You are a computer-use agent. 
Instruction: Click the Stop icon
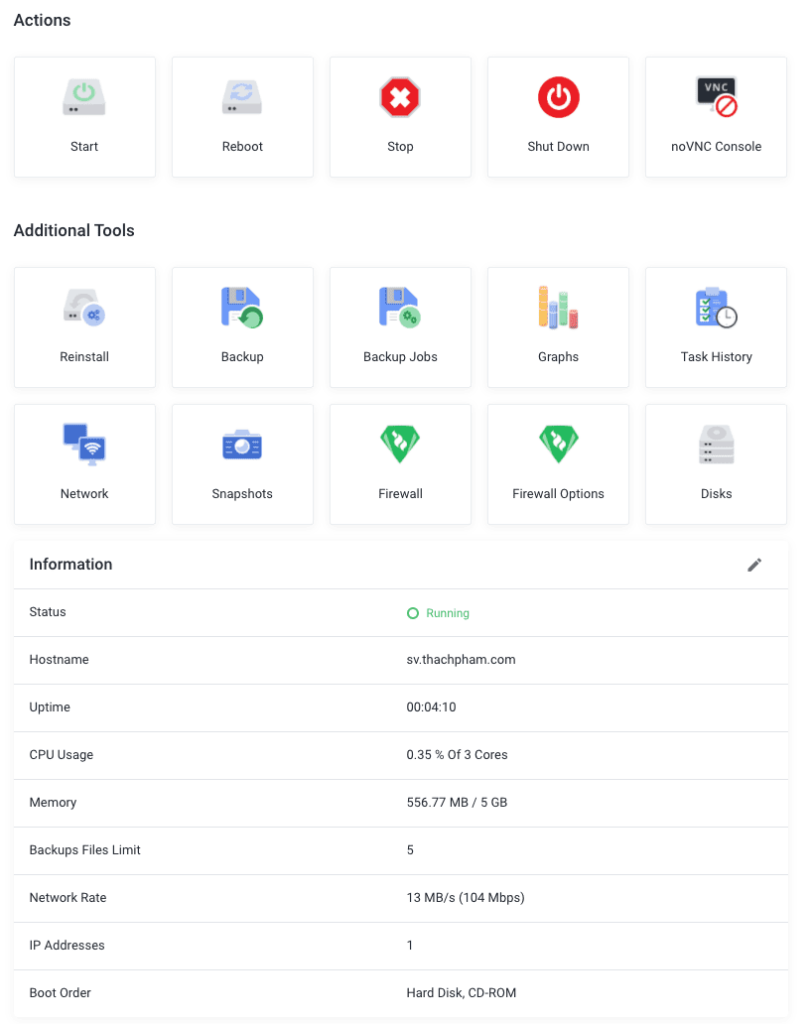(400, 97)
